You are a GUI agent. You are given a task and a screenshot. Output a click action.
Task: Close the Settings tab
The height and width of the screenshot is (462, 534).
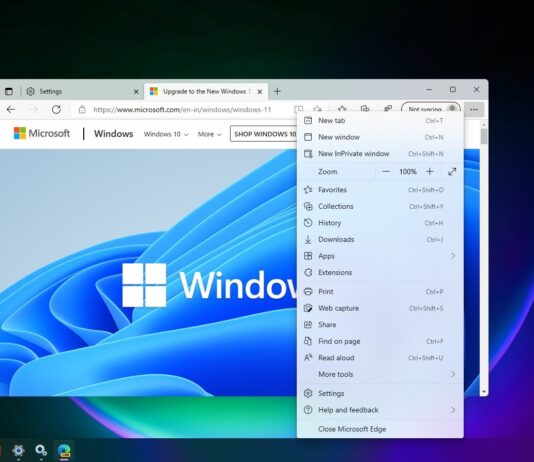pyautogui.click(x=136, y=92)
